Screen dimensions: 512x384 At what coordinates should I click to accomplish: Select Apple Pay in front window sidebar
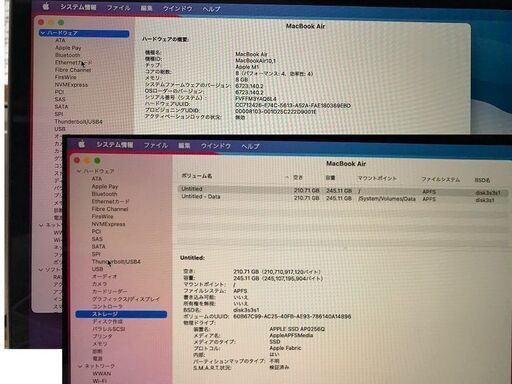pos(105,186)
